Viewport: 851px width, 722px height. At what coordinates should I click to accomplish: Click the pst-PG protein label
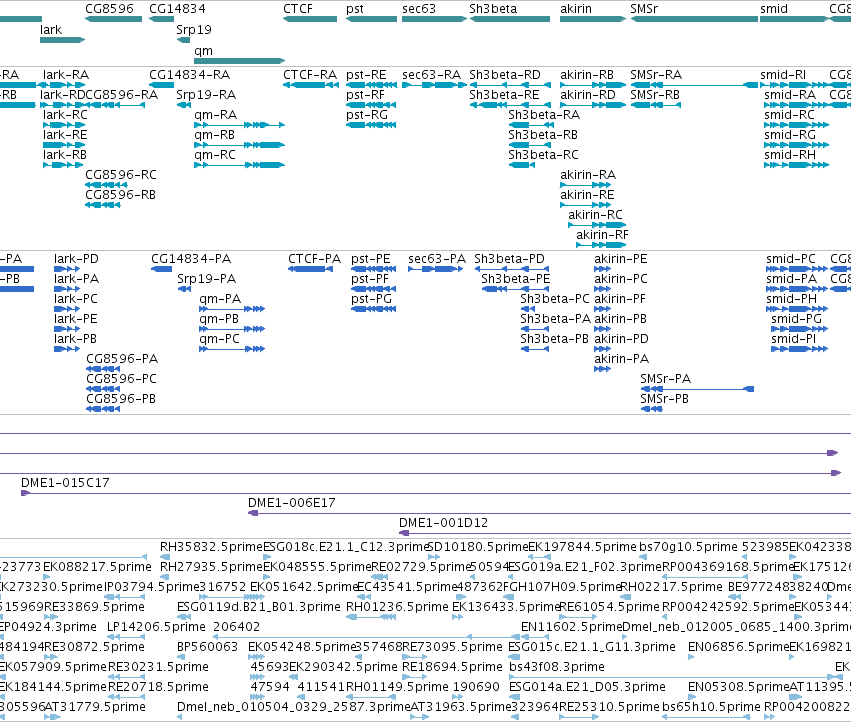[371, 299]
